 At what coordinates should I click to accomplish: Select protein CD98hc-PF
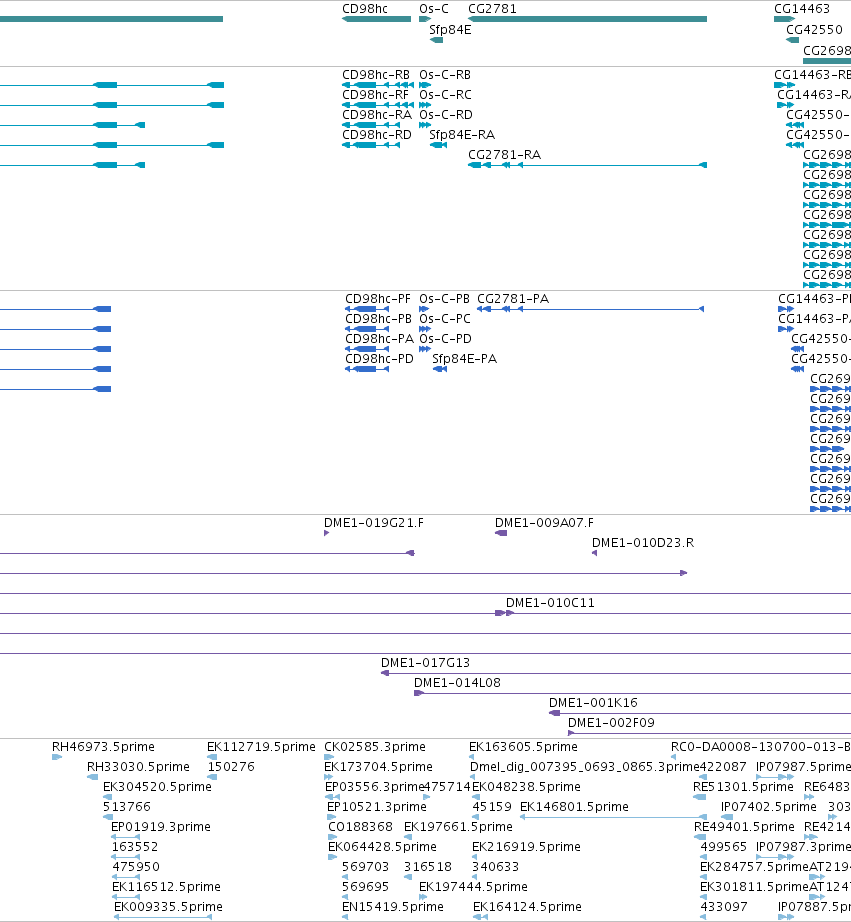point(378,299)
